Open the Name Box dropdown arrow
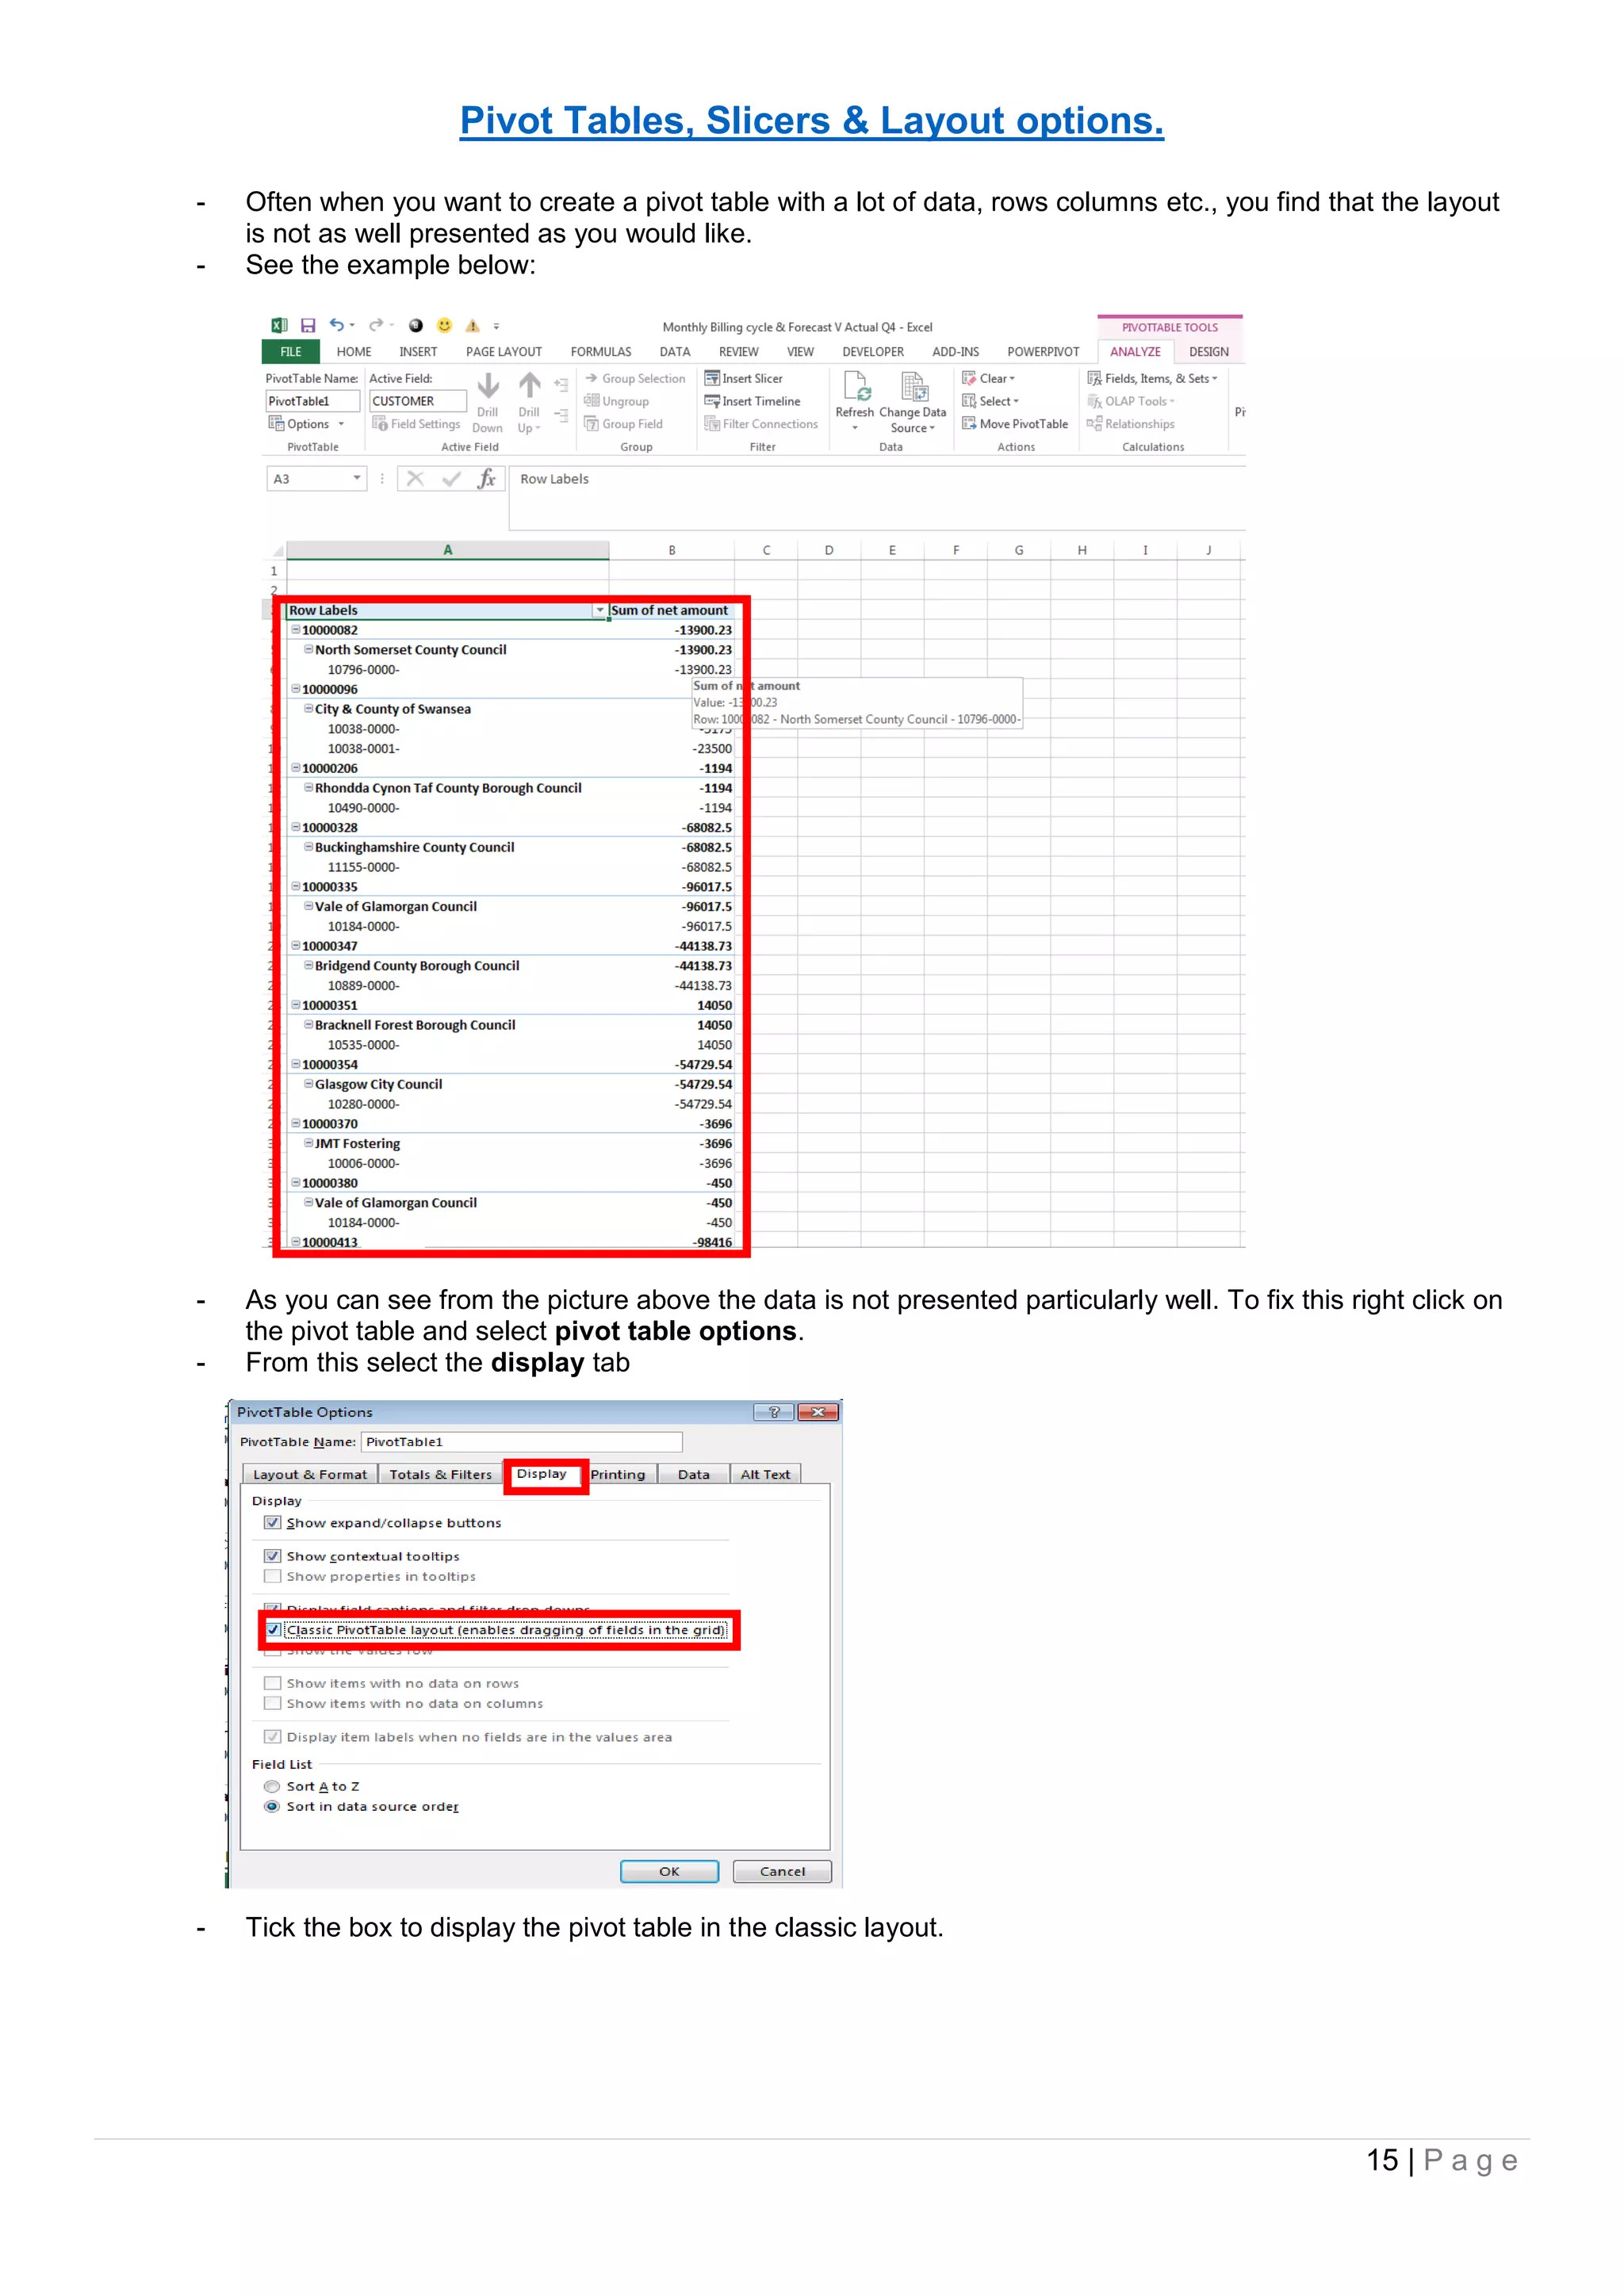This screenshot has height=2296, width=1624. point(357,479)
